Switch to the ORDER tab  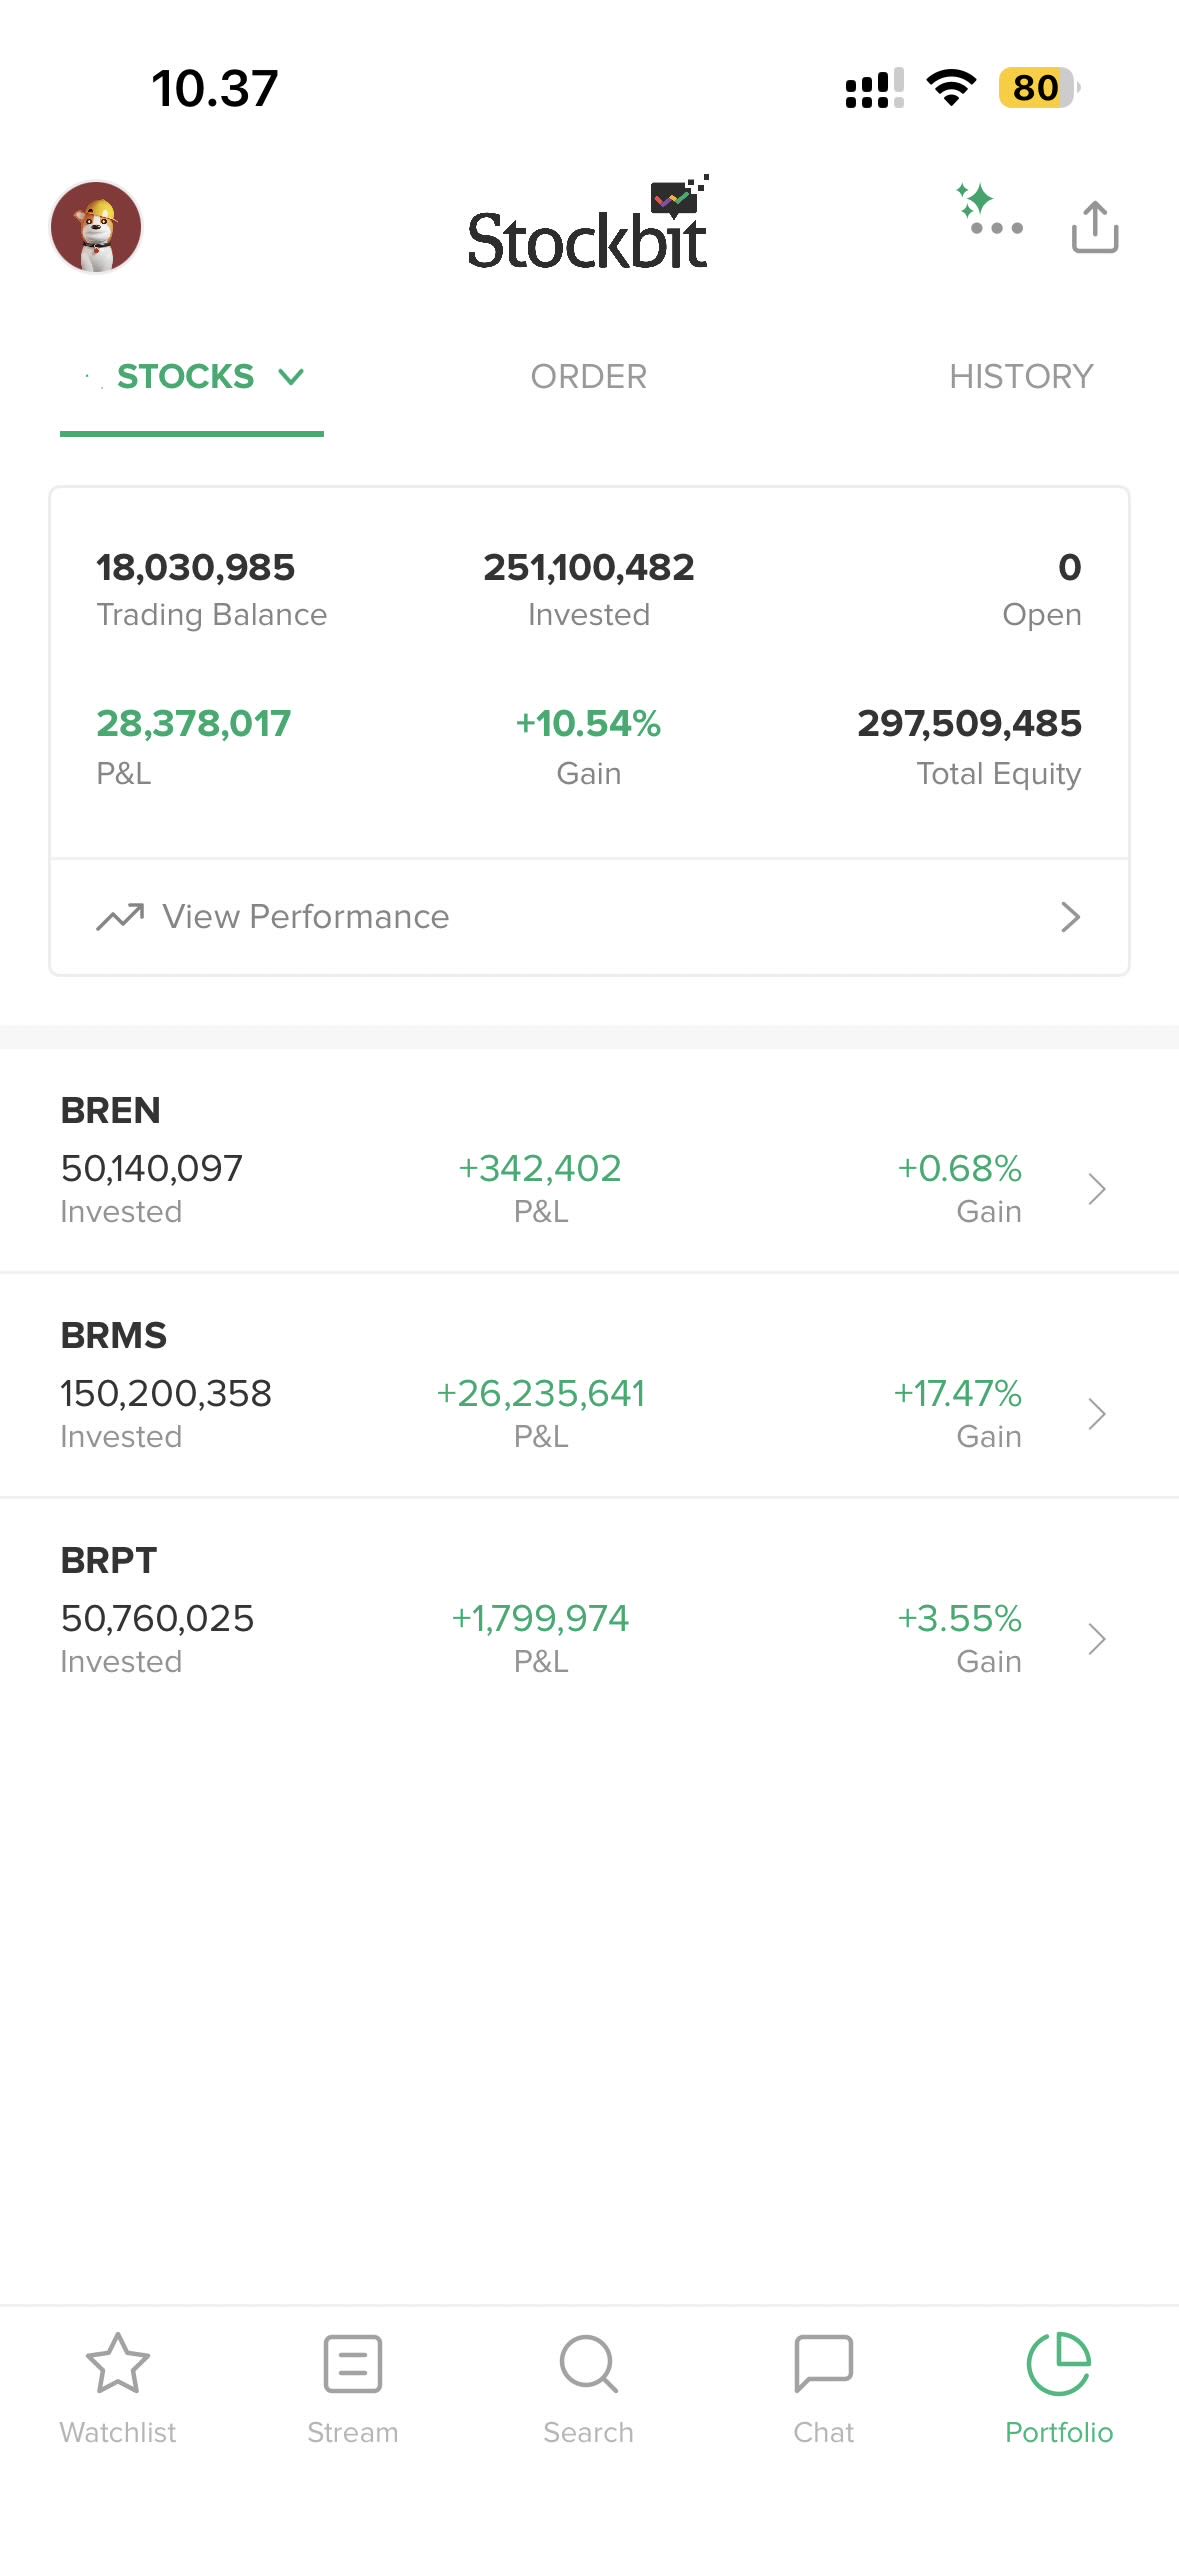tap(588, 377)
